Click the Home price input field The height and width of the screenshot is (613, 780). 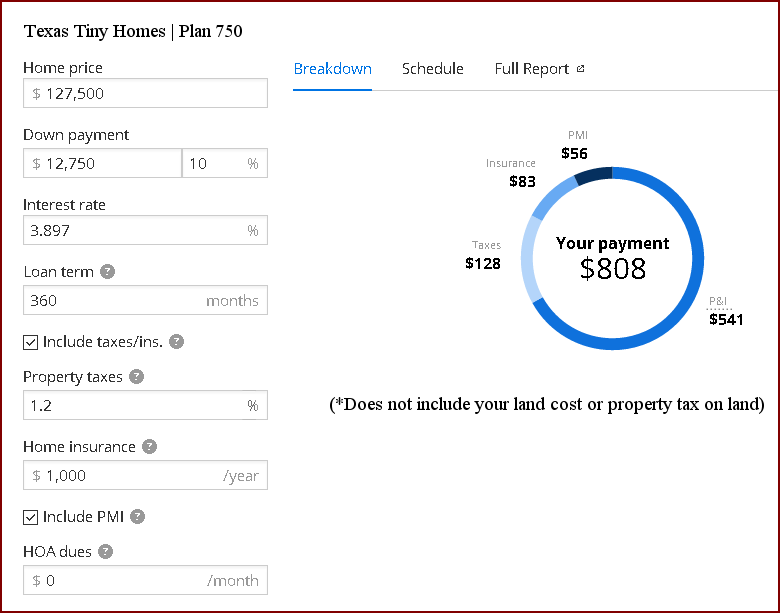pyautogui.click(x=145, y=93)
